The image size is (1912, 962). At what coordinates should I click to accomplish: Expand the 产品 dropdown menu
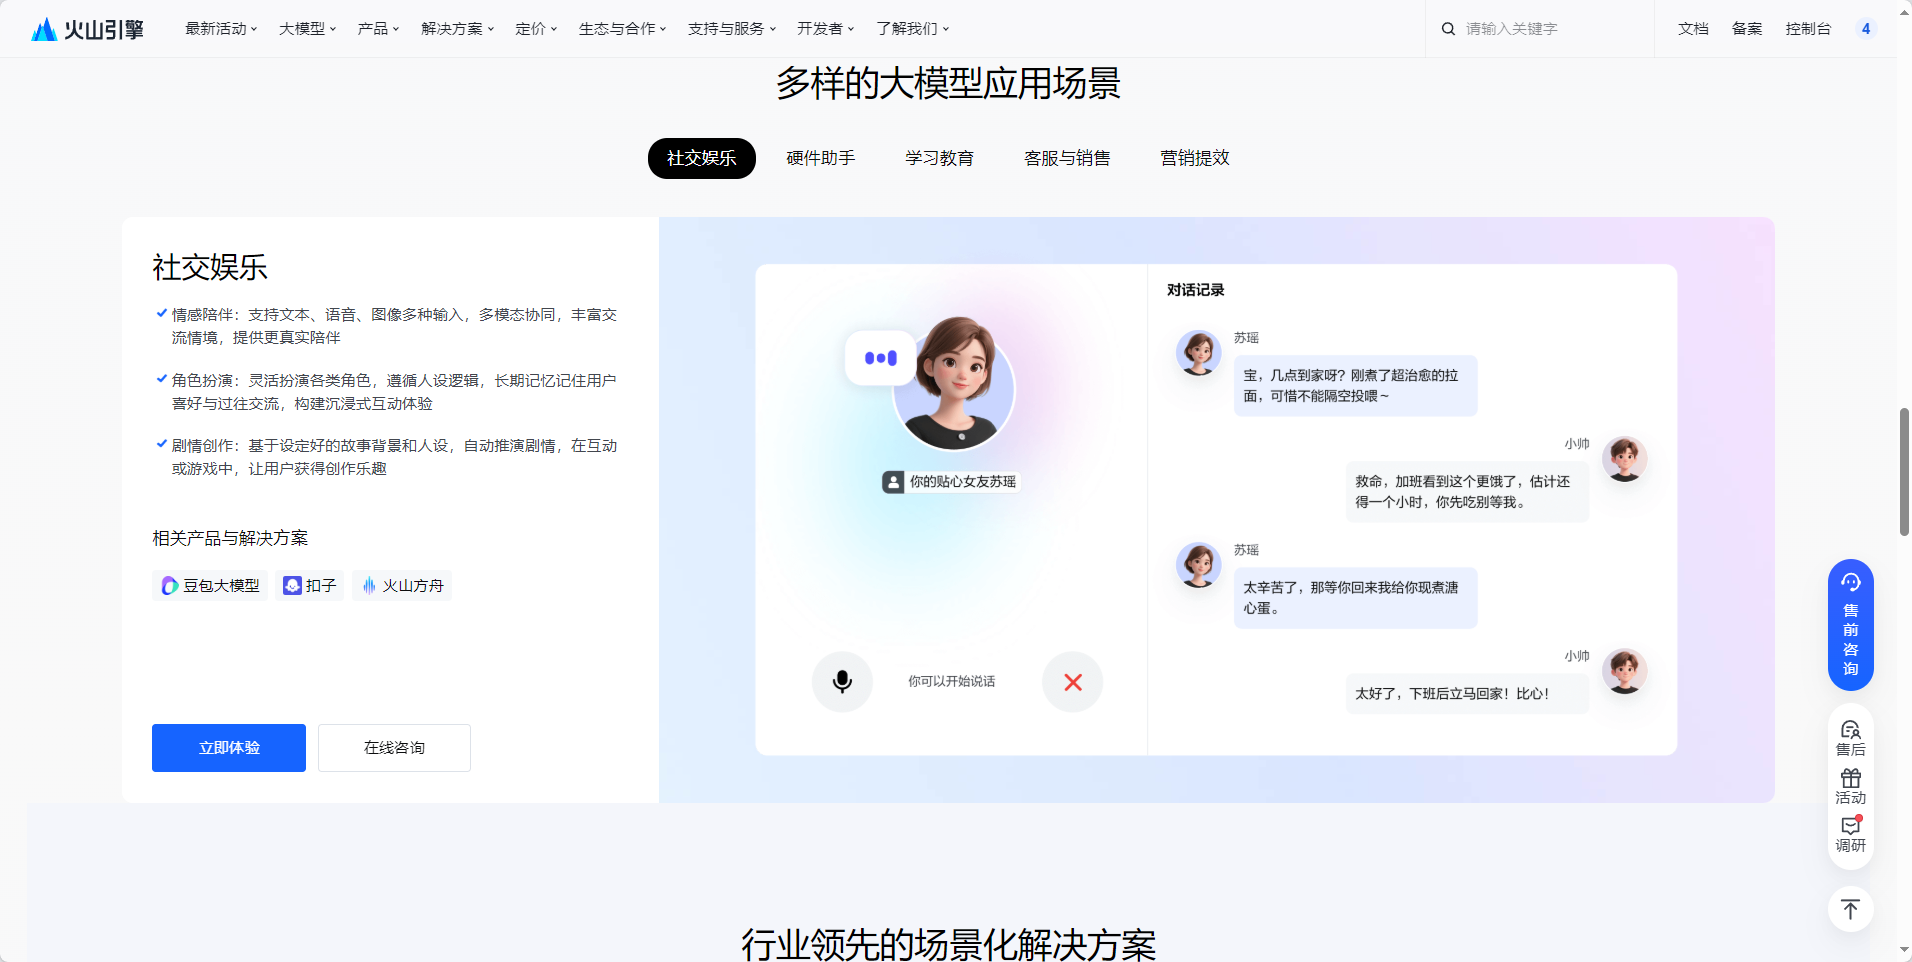click(378, 29)
